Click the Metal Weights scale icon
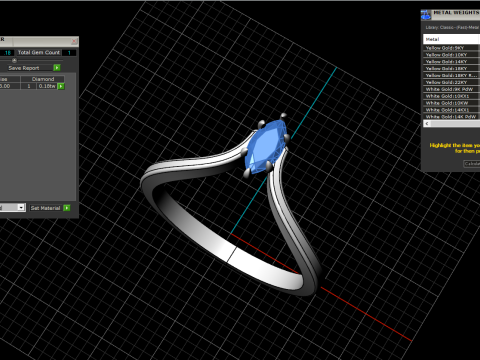 (x=426, y=14)
